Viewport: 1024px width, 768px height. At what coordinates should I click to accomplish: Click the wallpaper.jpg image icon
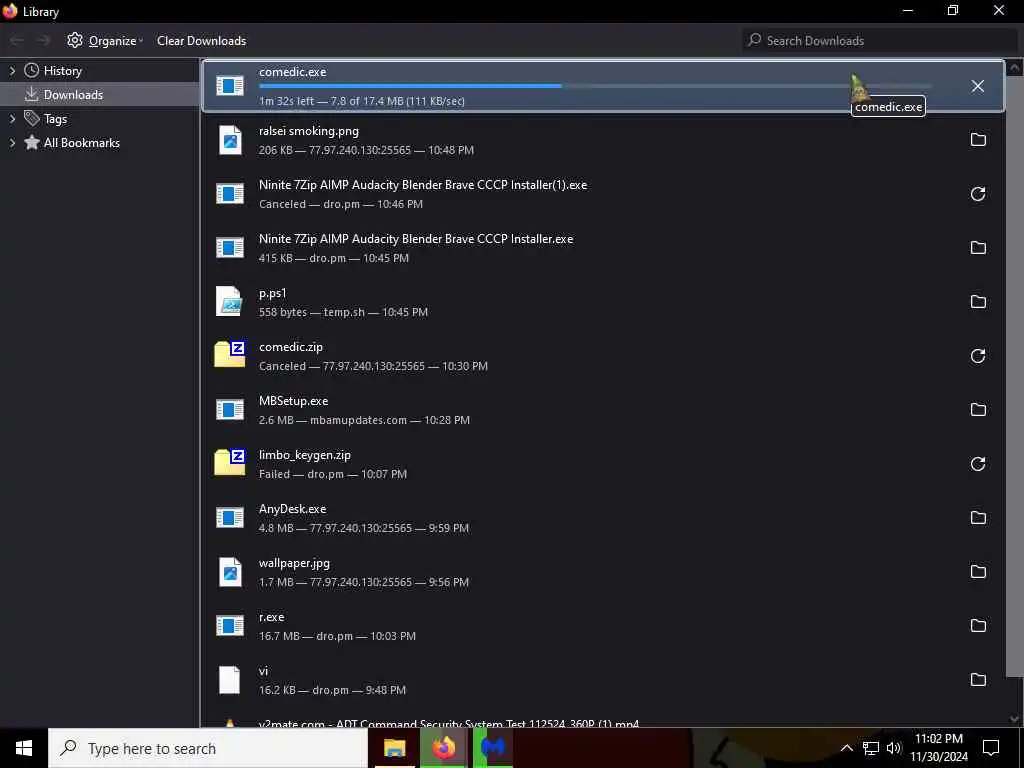coord(230,571)
